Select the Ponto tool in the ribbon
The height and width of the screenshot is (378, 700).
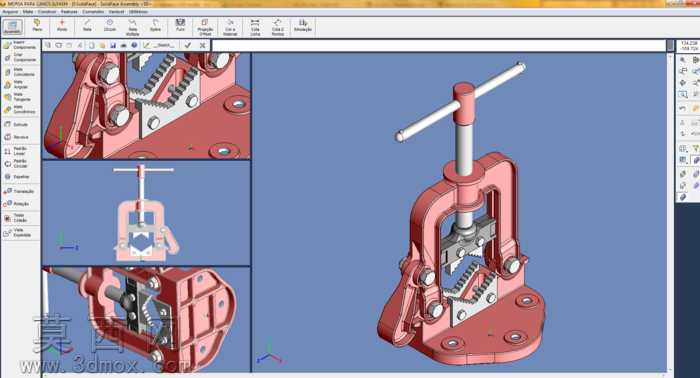click(x=62, y=25)
